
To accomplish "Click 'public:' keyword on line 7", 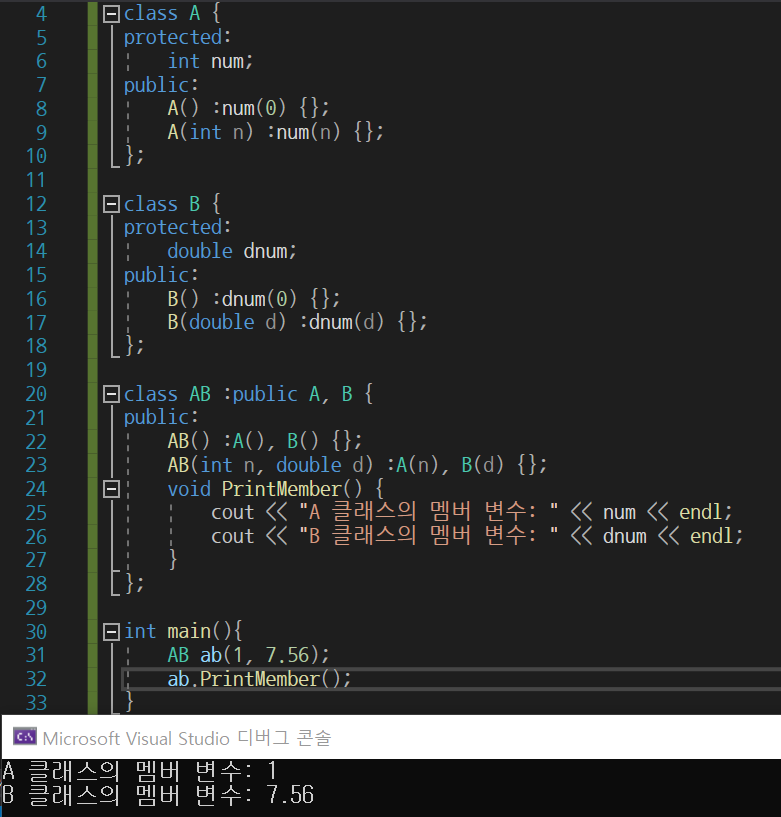I will coord(161,85).
